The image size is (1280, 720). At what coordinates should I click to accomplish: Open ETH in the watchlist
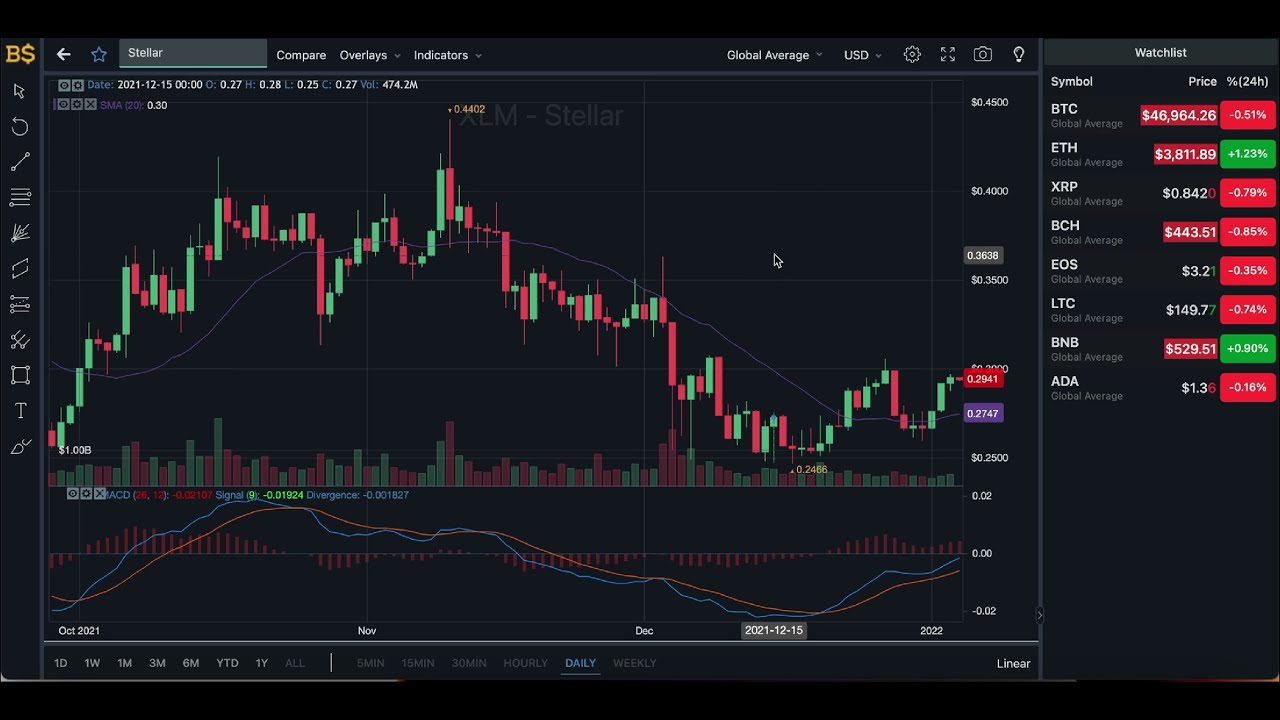point(1161,154)
